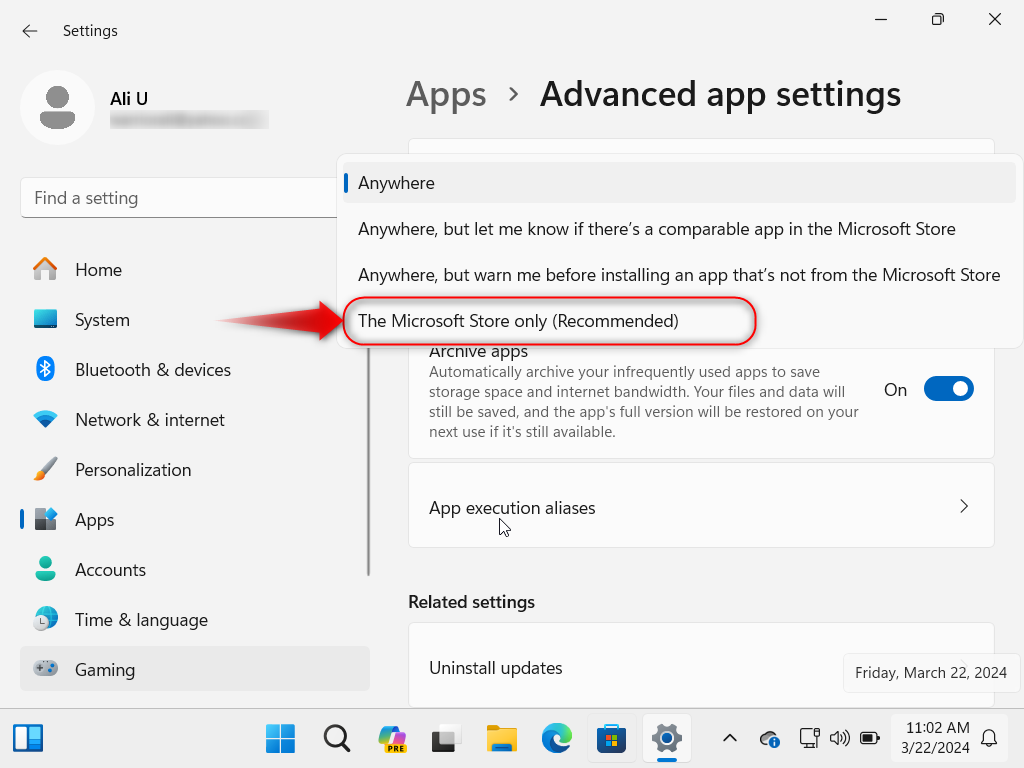This screenshot has width=1024, height=768.
Task: Click the Accounts person icon
Action: [45, 569]
